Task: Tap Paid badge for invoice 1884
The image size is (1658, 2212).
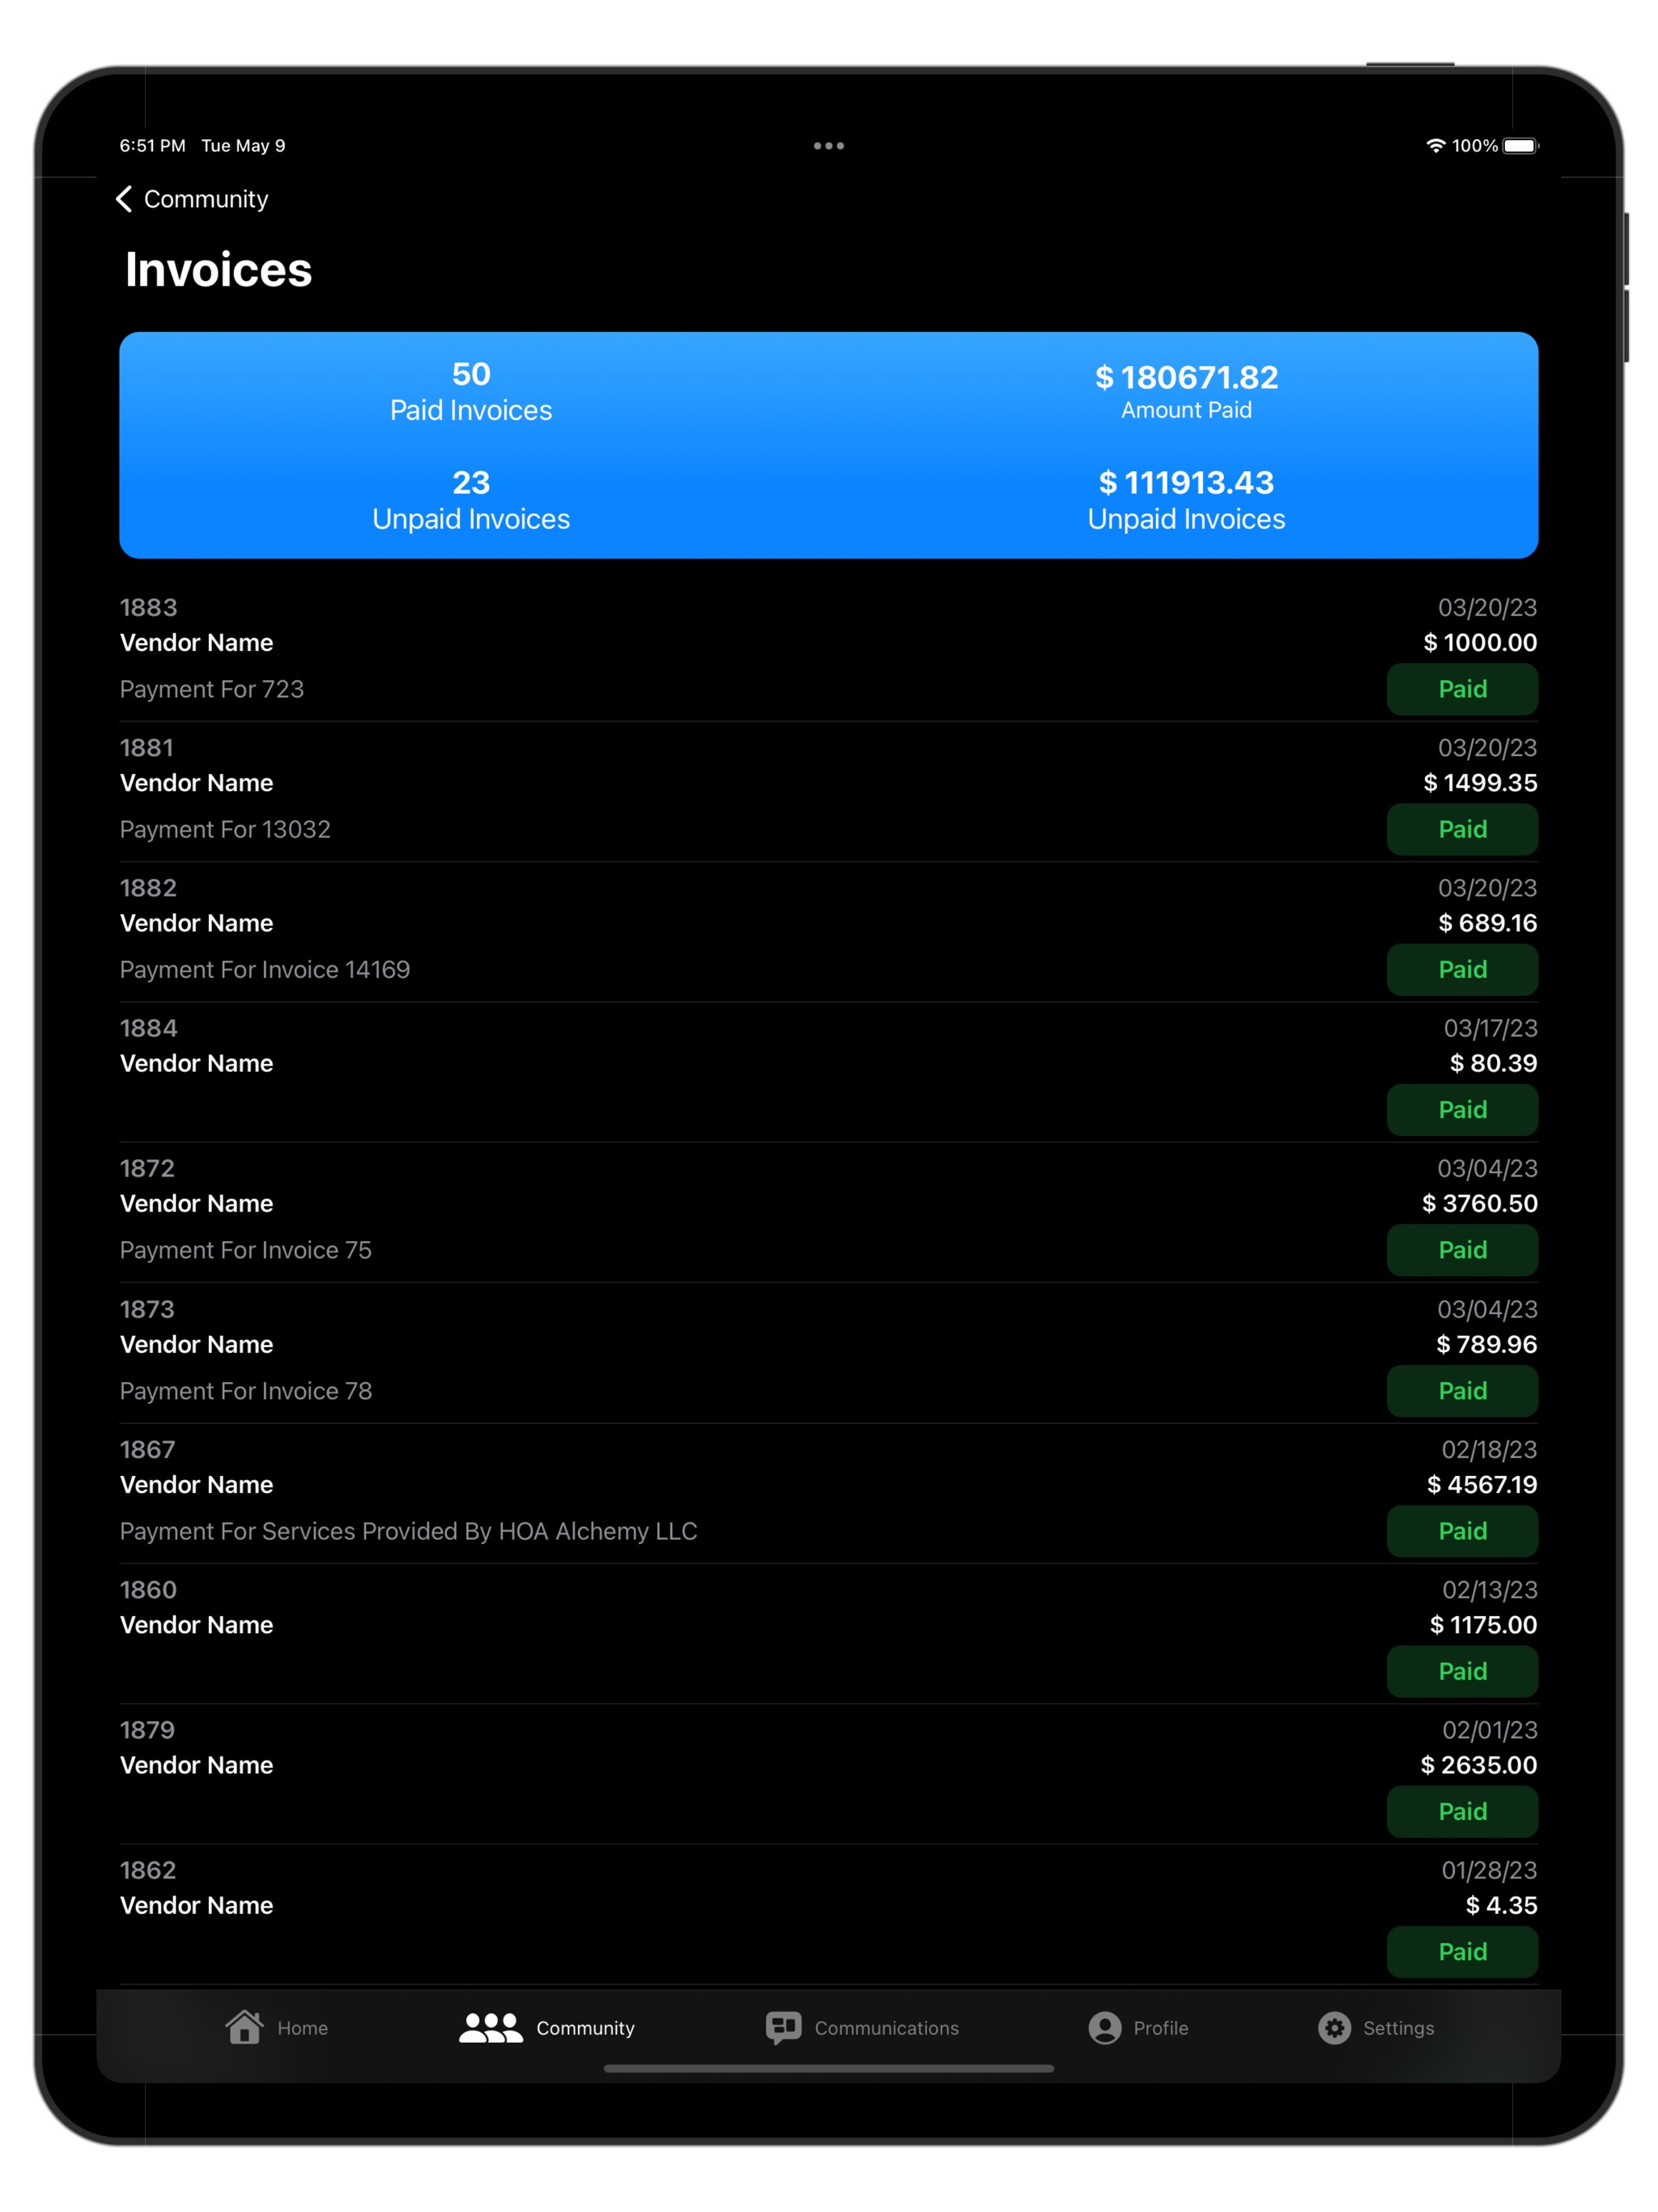Action: click(1462, 1109)
